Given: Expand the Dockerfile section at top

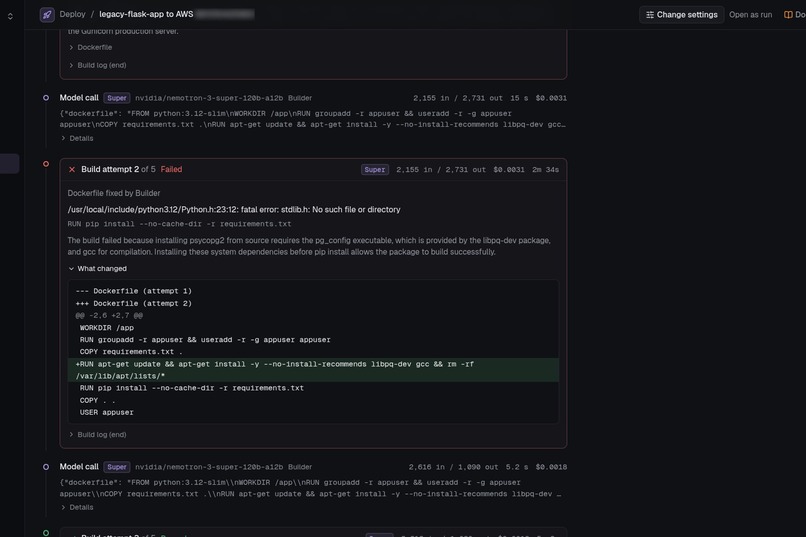Looking at the screenshot, I should (90, 47).
